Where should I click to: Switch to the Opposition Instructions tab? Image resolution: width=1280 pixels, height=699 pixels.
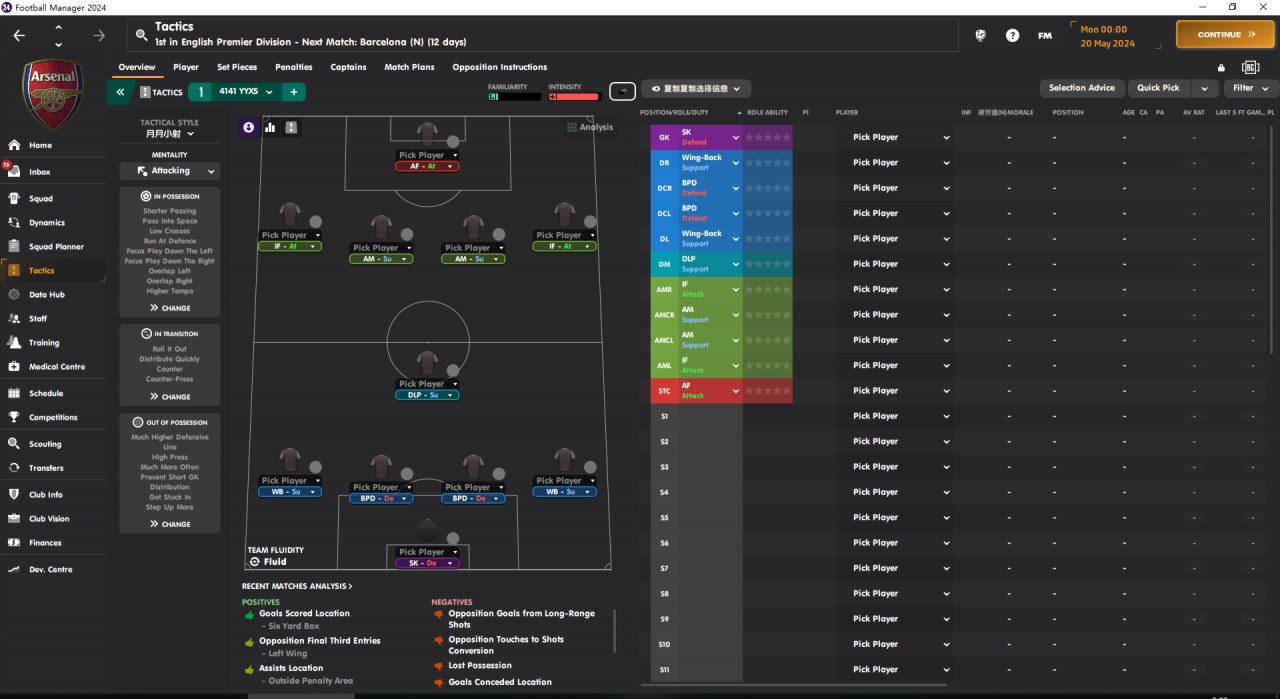click(500, 67)
